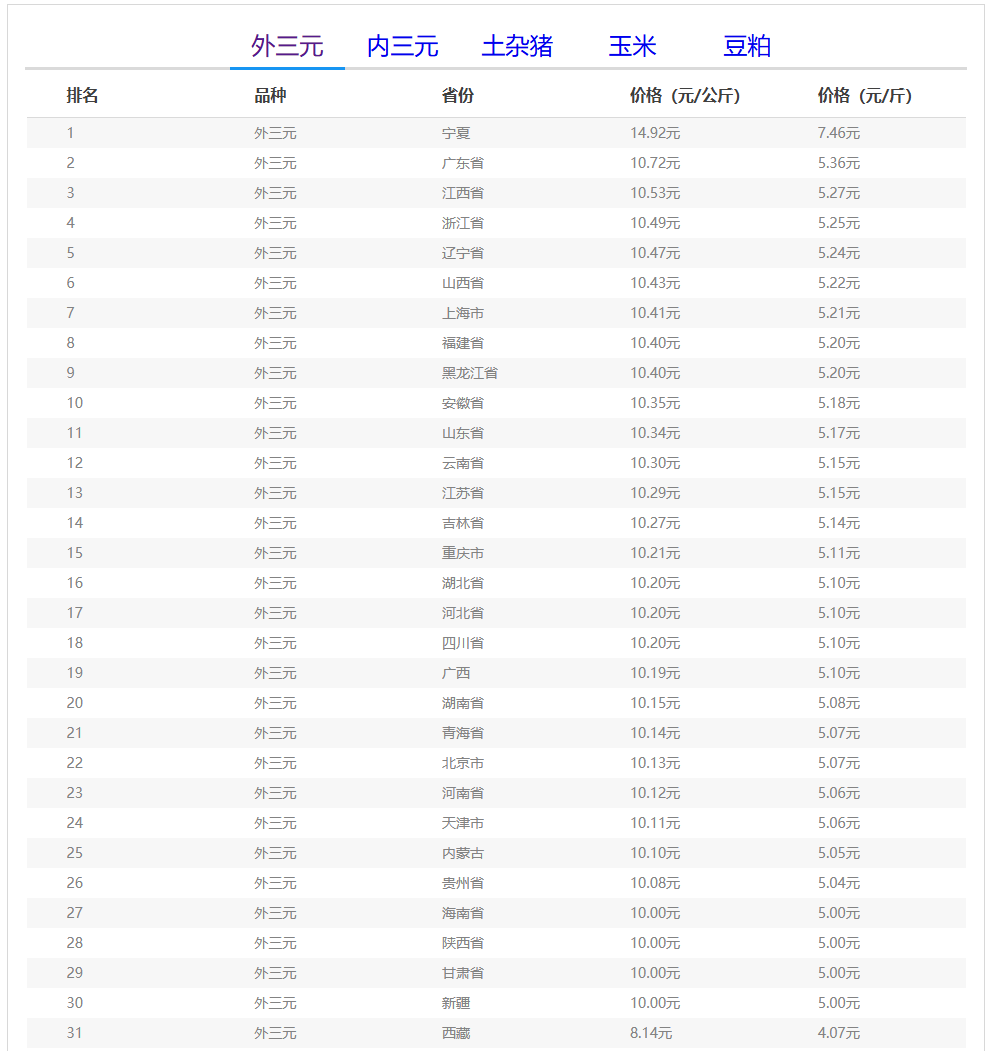Image resolution: width=989 pixels, height=1051 pixels.
Task: Select the 西藏 entry in the last row
Action: (x=456, y=1033)
